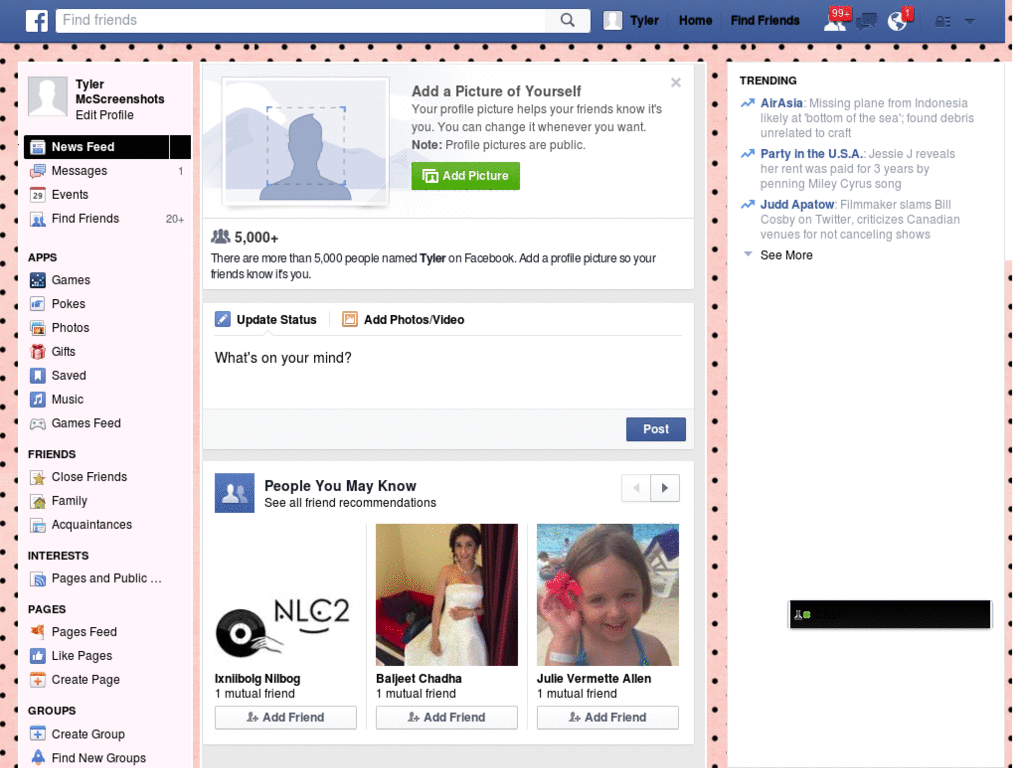The height and width of the screenshot is (768, 1024).
Task: Expand See More trending topics
Action: pyautogui.click(x=786, y=255)
